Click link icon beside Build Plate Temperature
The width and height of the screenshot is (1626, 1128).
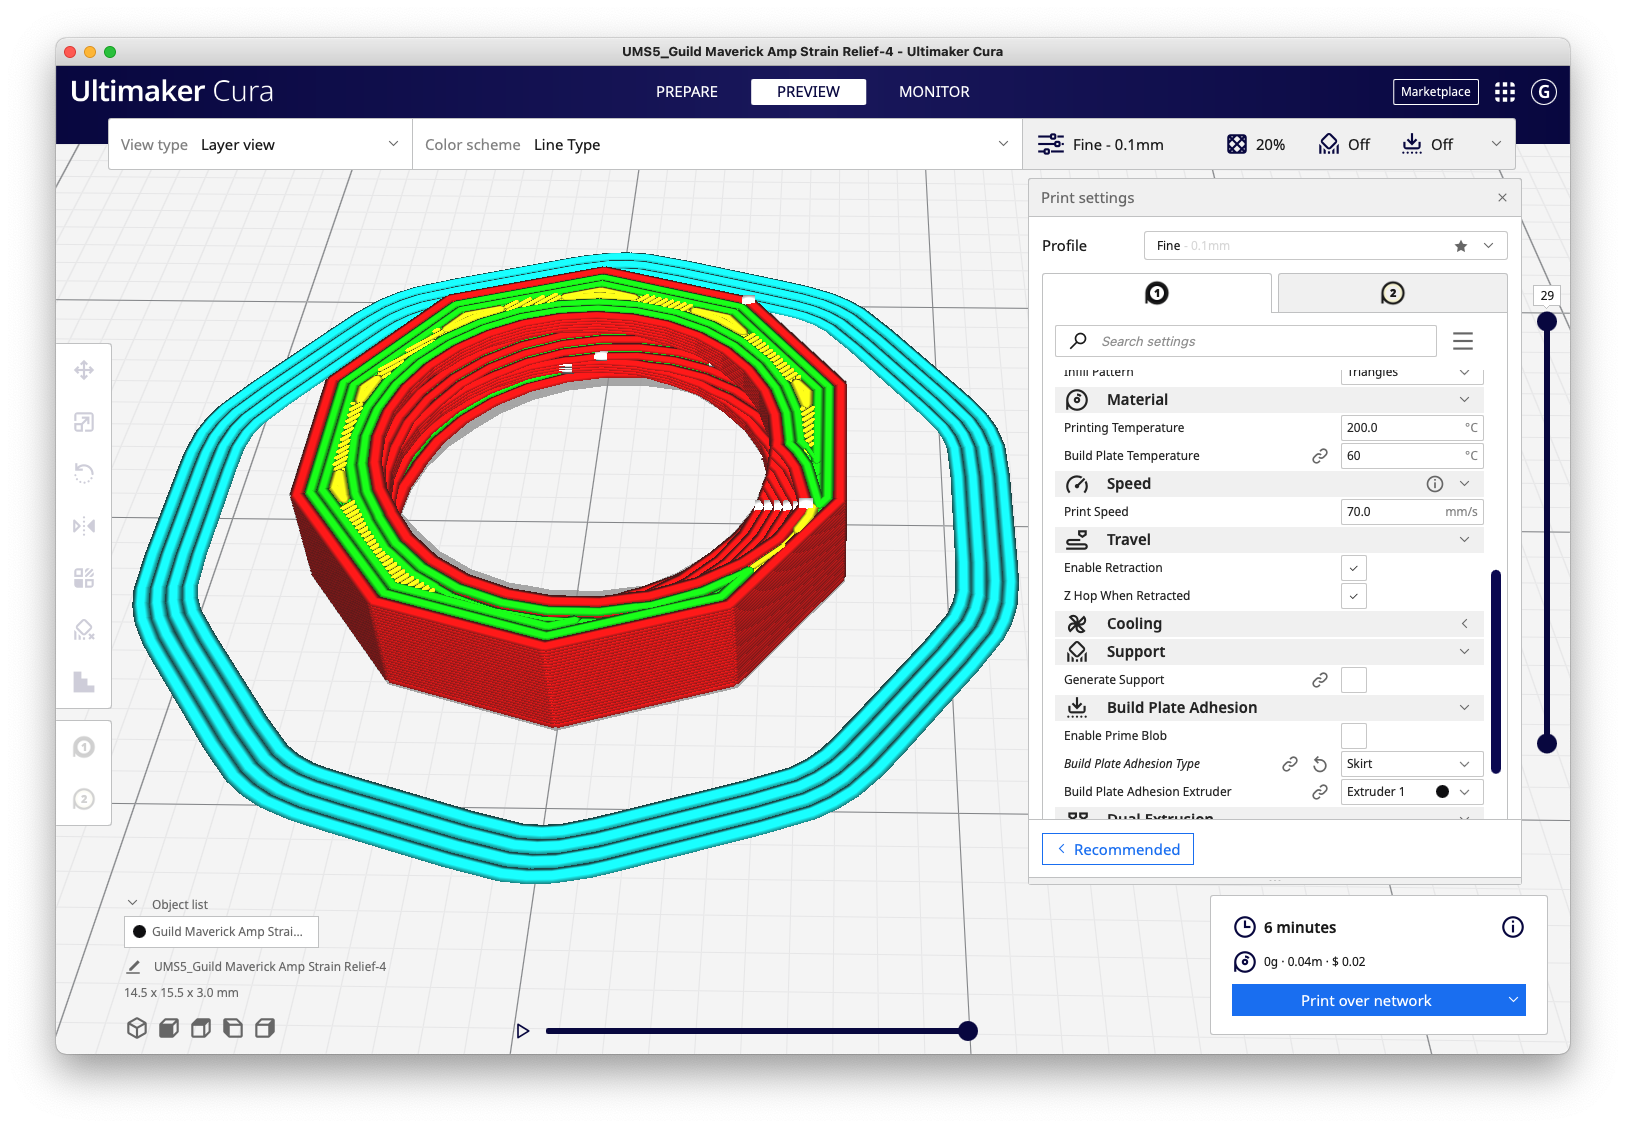[x=1320, y=456]
